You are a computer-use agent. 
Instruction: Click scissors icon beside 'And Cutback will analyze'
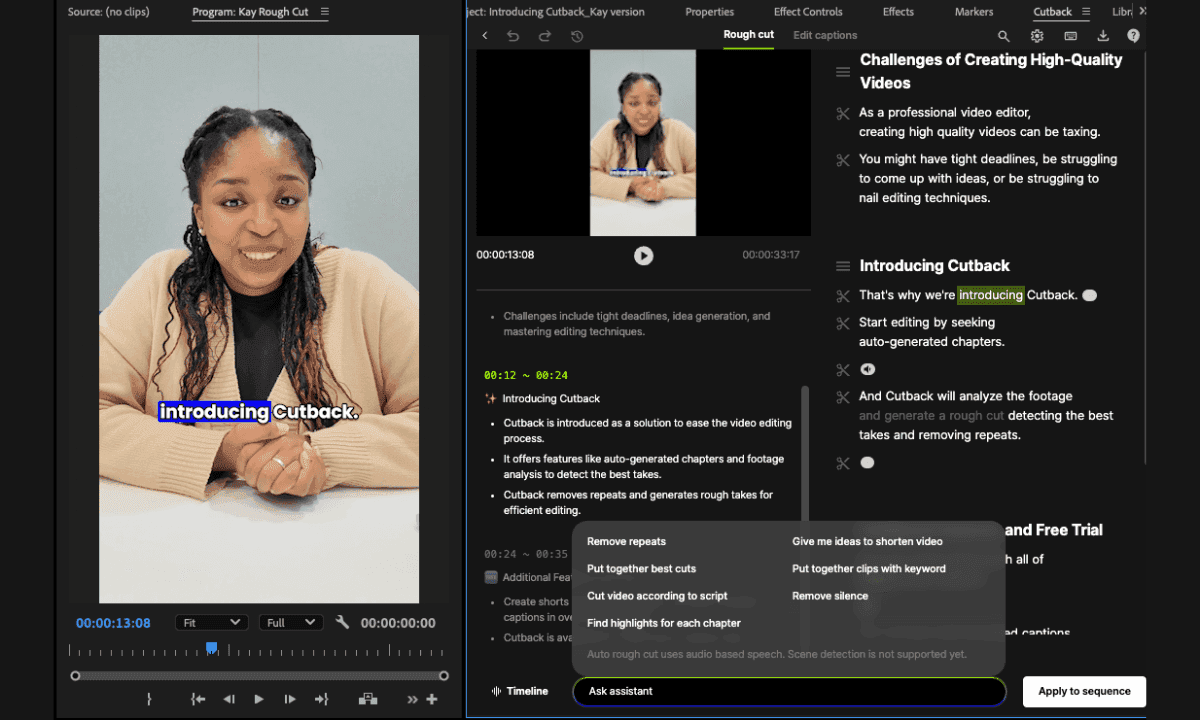click(x=843, y=397)
